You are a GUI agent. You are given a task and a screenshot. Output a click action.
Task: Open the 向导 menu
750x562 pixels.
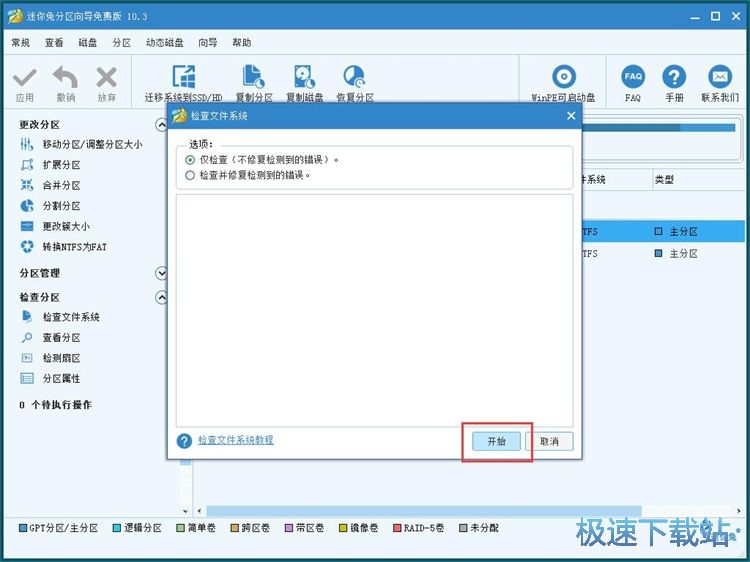208,43
